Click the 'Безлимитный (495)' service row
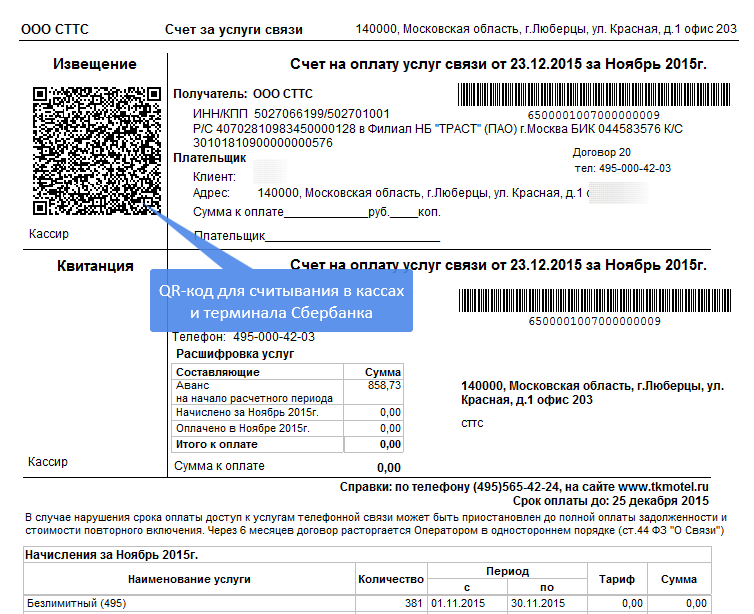This screenshot has height=614, width=754. click(367, 603)
